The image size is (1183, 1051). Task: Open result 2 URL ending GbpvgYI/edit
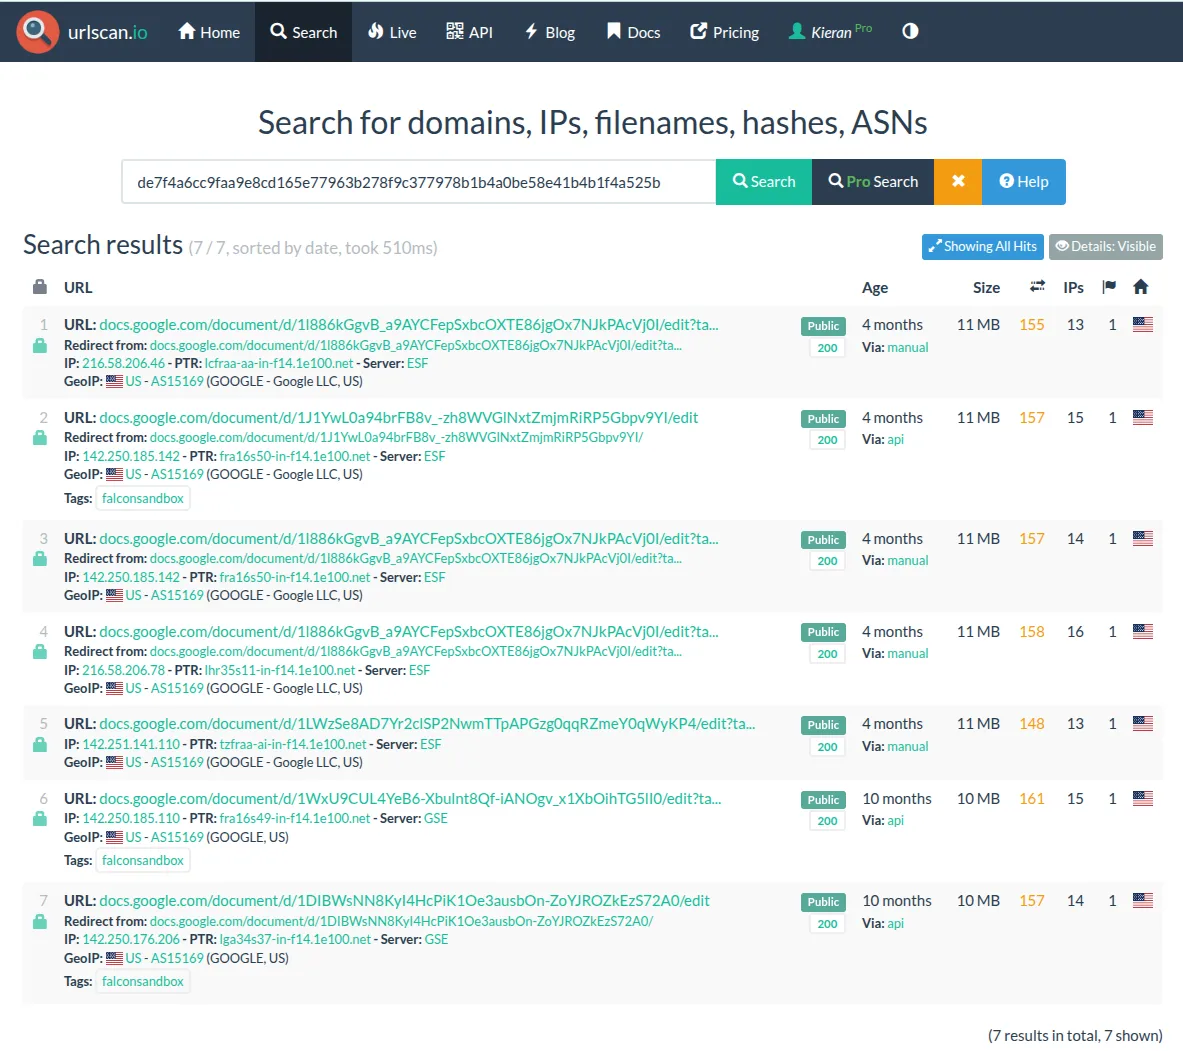[398, 417]
